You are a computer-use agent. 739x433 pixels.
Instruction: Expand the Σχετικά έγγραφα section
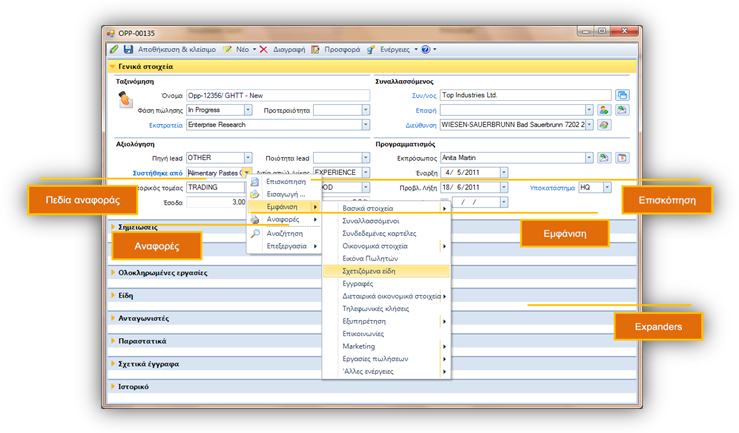point(113,364)
